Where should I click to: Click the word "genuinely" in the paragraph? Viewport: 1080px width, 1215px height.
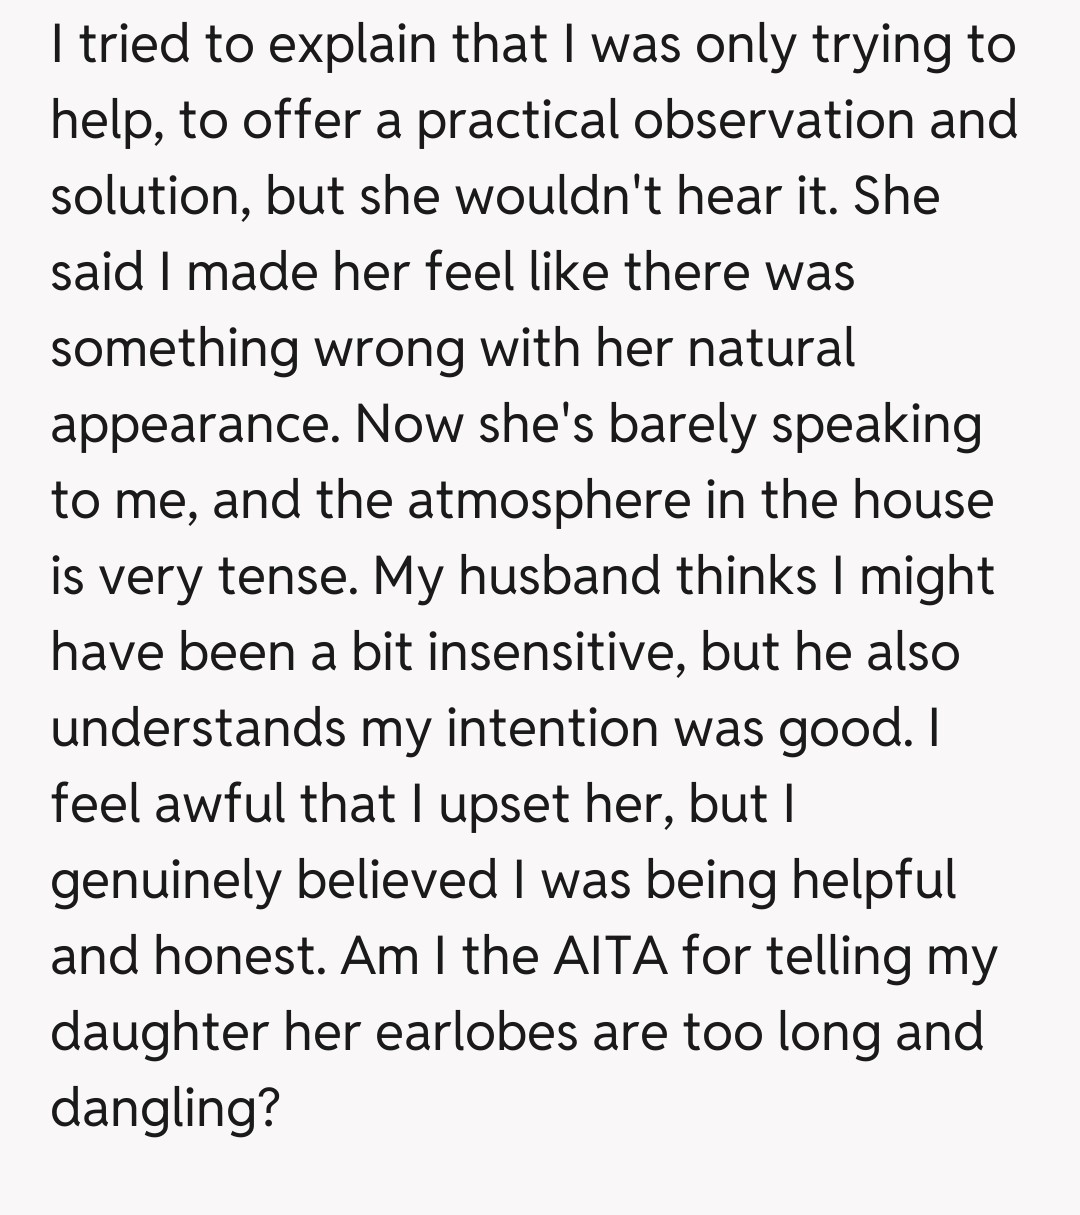coord(168,882)
